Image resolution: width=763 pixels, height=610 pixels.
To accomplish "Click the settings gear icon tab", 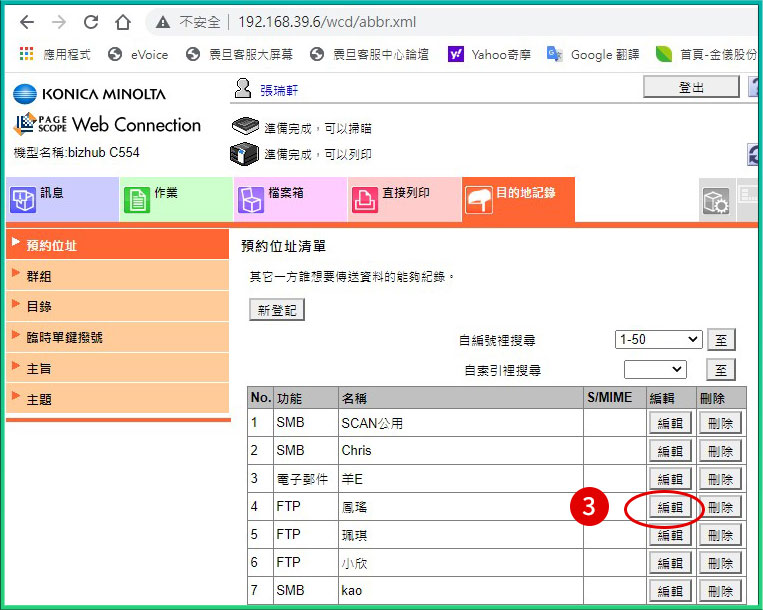I will [x=714, y=201].
